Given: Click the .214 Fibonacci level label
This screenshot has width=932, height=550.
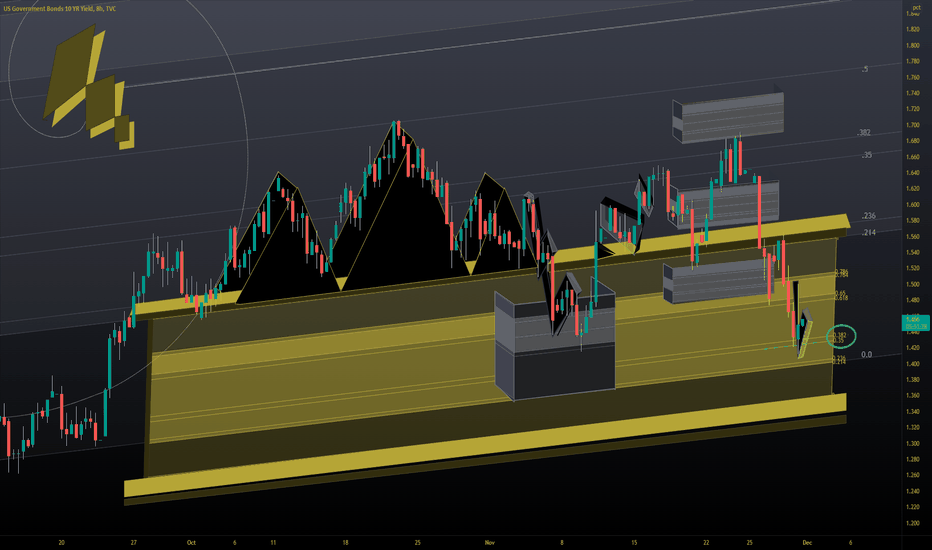Looking at the screenshot, I should click(x=868, y=232).
